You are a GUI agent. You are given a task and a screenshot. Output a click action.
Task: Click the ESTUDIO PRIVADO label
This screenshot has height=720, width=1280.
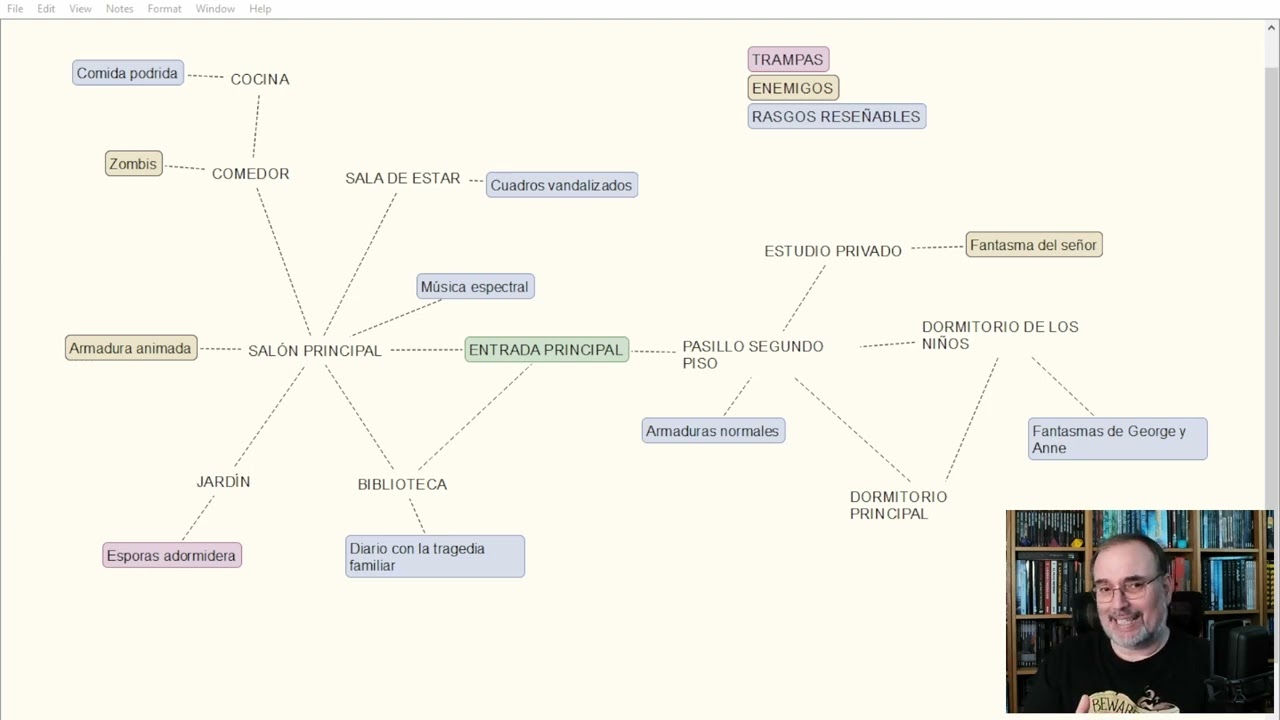[x=833, y=251]
